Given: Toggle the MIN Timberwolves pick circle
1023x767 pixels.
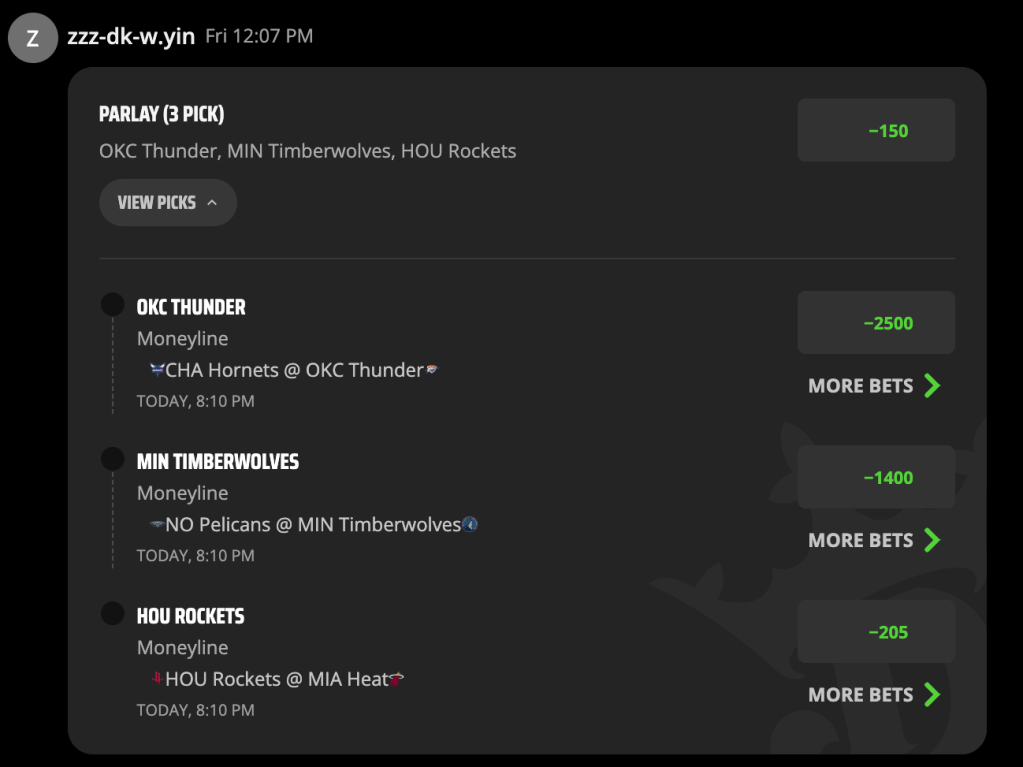Looking at the screenshot, I should pos(113,459).
